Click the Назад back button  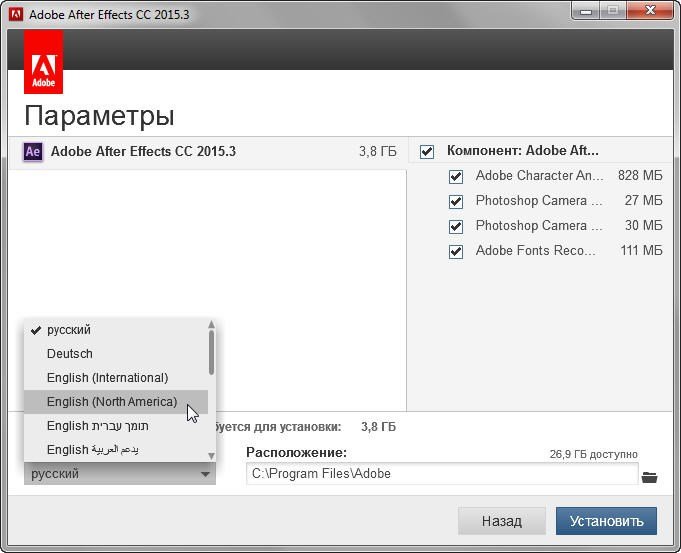click(x=502, y=521)
